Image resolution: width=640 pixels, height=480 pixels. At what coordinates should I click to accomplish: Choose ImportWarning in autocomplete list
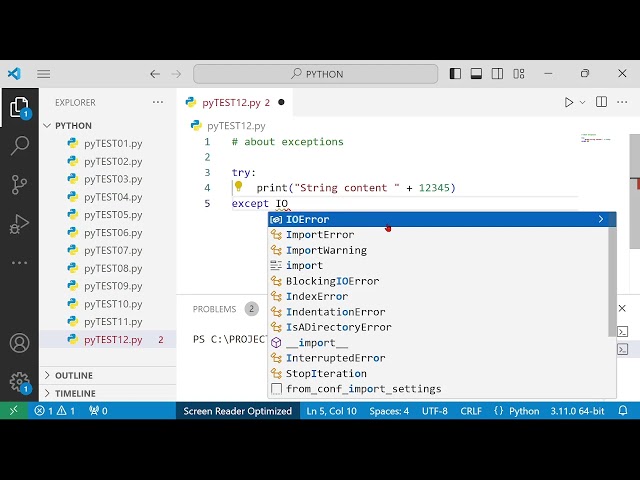click(x=438, y=250)
